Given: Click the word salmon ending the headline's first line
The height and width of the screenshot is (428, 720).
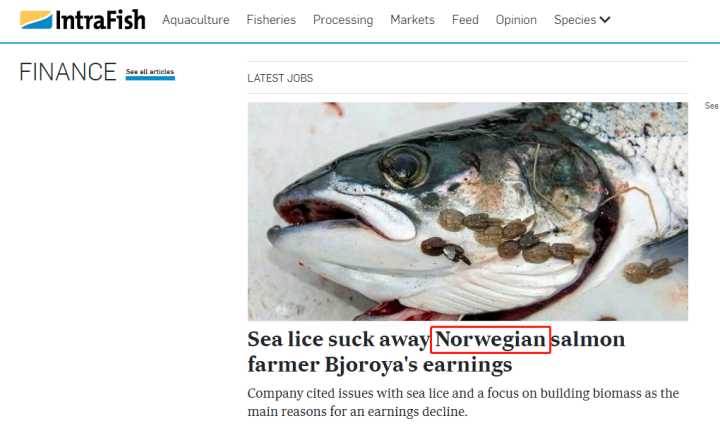Looking at the screenshot, I should click(x=588, y=340).
